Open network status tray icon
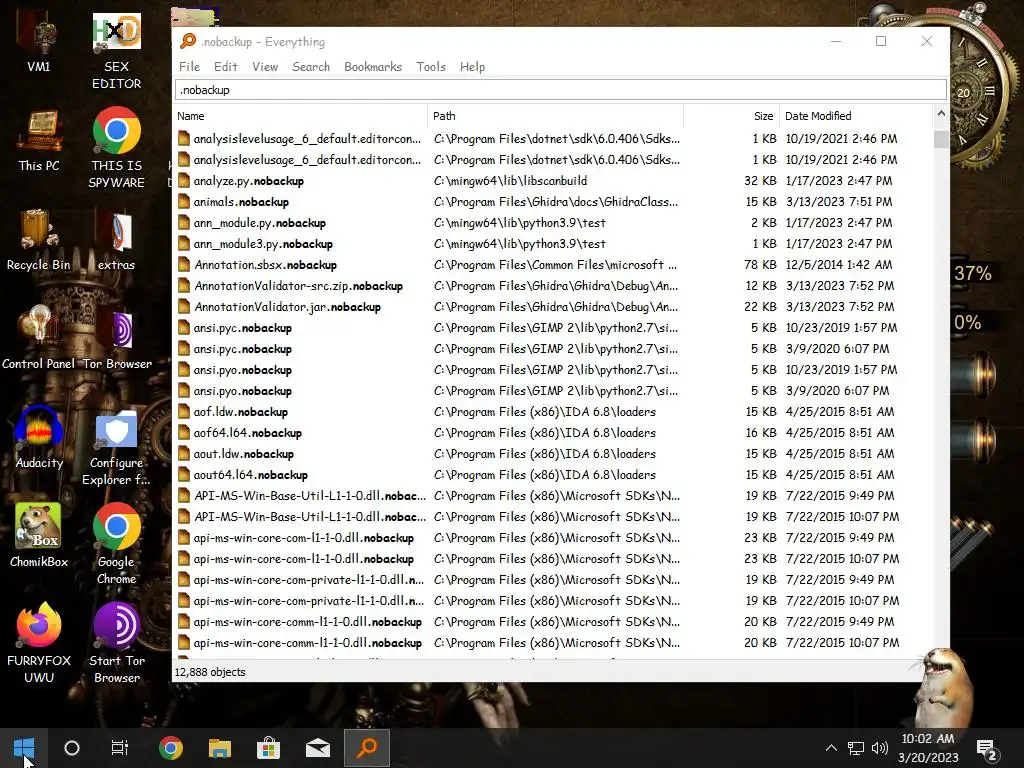1024x768 pixels. (856, 748)
